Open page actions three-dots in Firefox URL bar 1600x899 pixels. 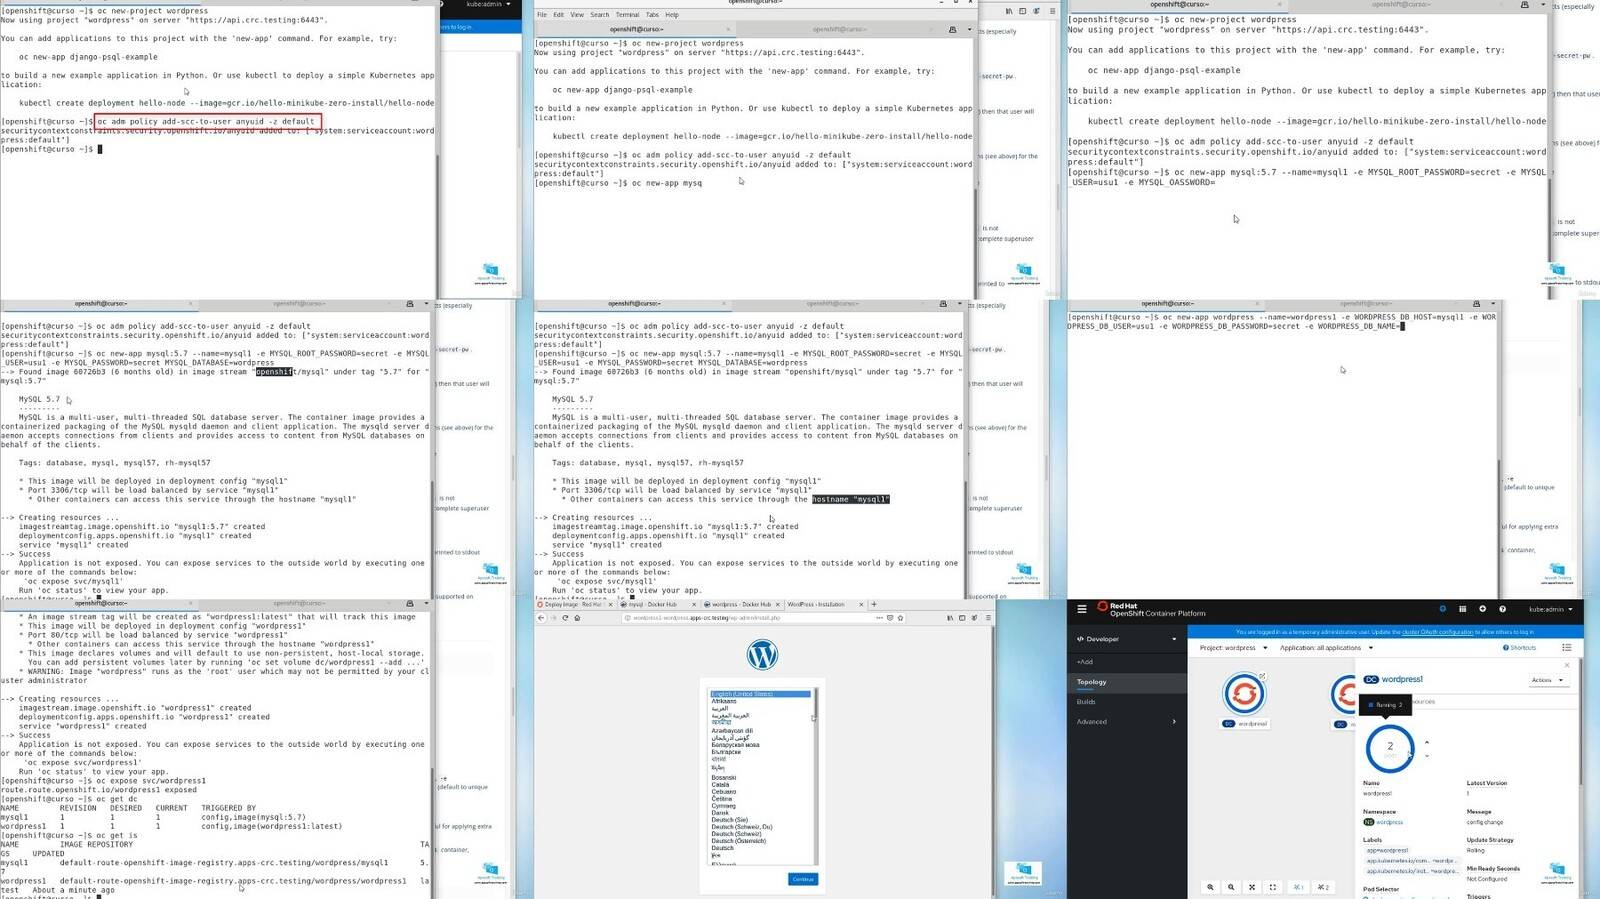coord(879,618)
